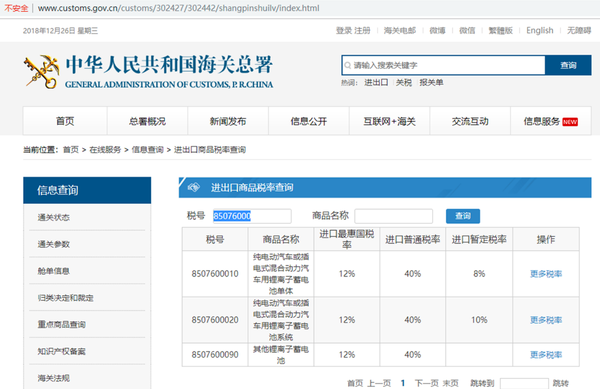Click tariff code cell 8507600090

coord(215,355)
